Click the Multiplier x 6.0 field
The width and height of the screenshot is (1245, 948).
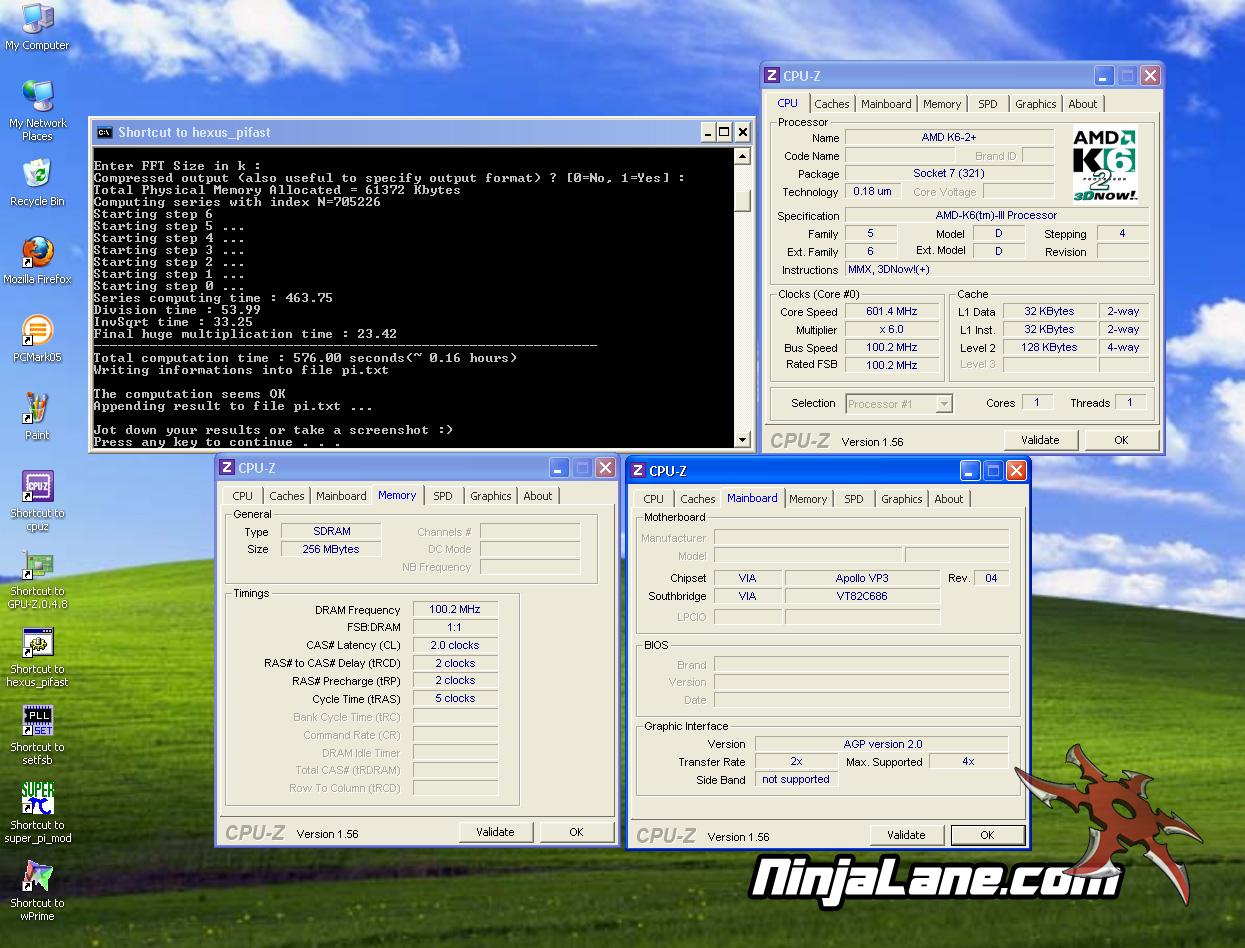(x=892, y=330)
